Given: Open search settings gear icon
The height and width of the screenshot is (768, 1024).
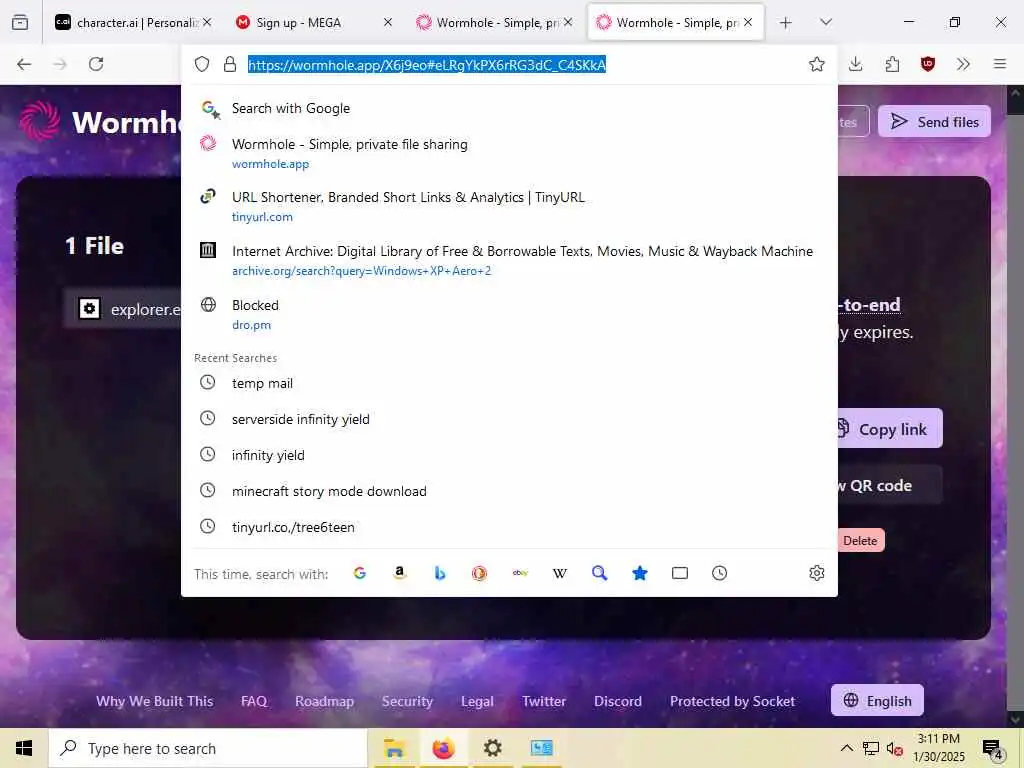Looking at the screenshot, I should (816, 573).
